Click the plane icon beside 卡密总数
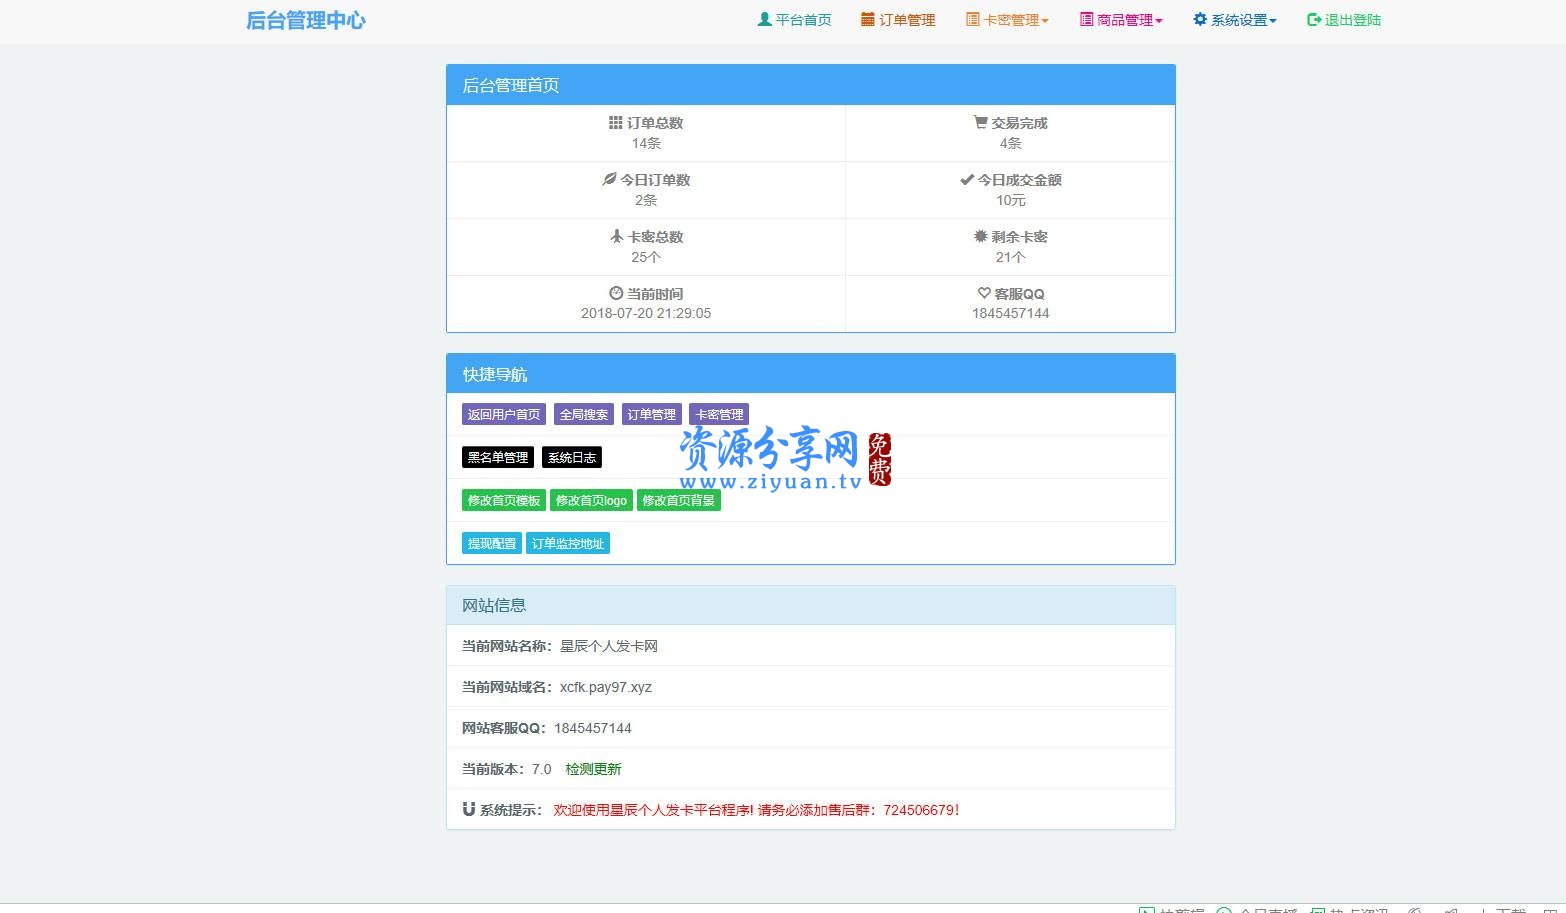 (617, 236)
